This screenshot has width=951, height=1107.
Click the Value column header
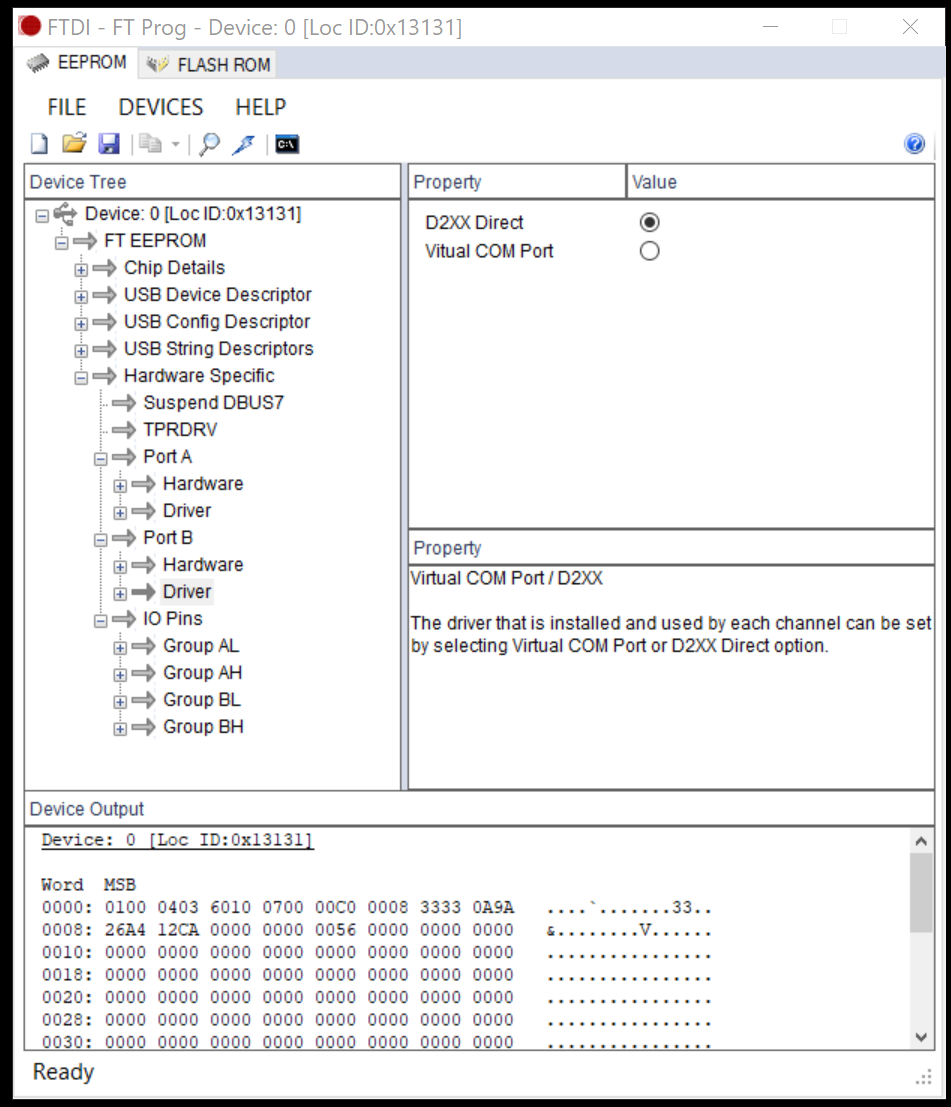coord(781,182)
